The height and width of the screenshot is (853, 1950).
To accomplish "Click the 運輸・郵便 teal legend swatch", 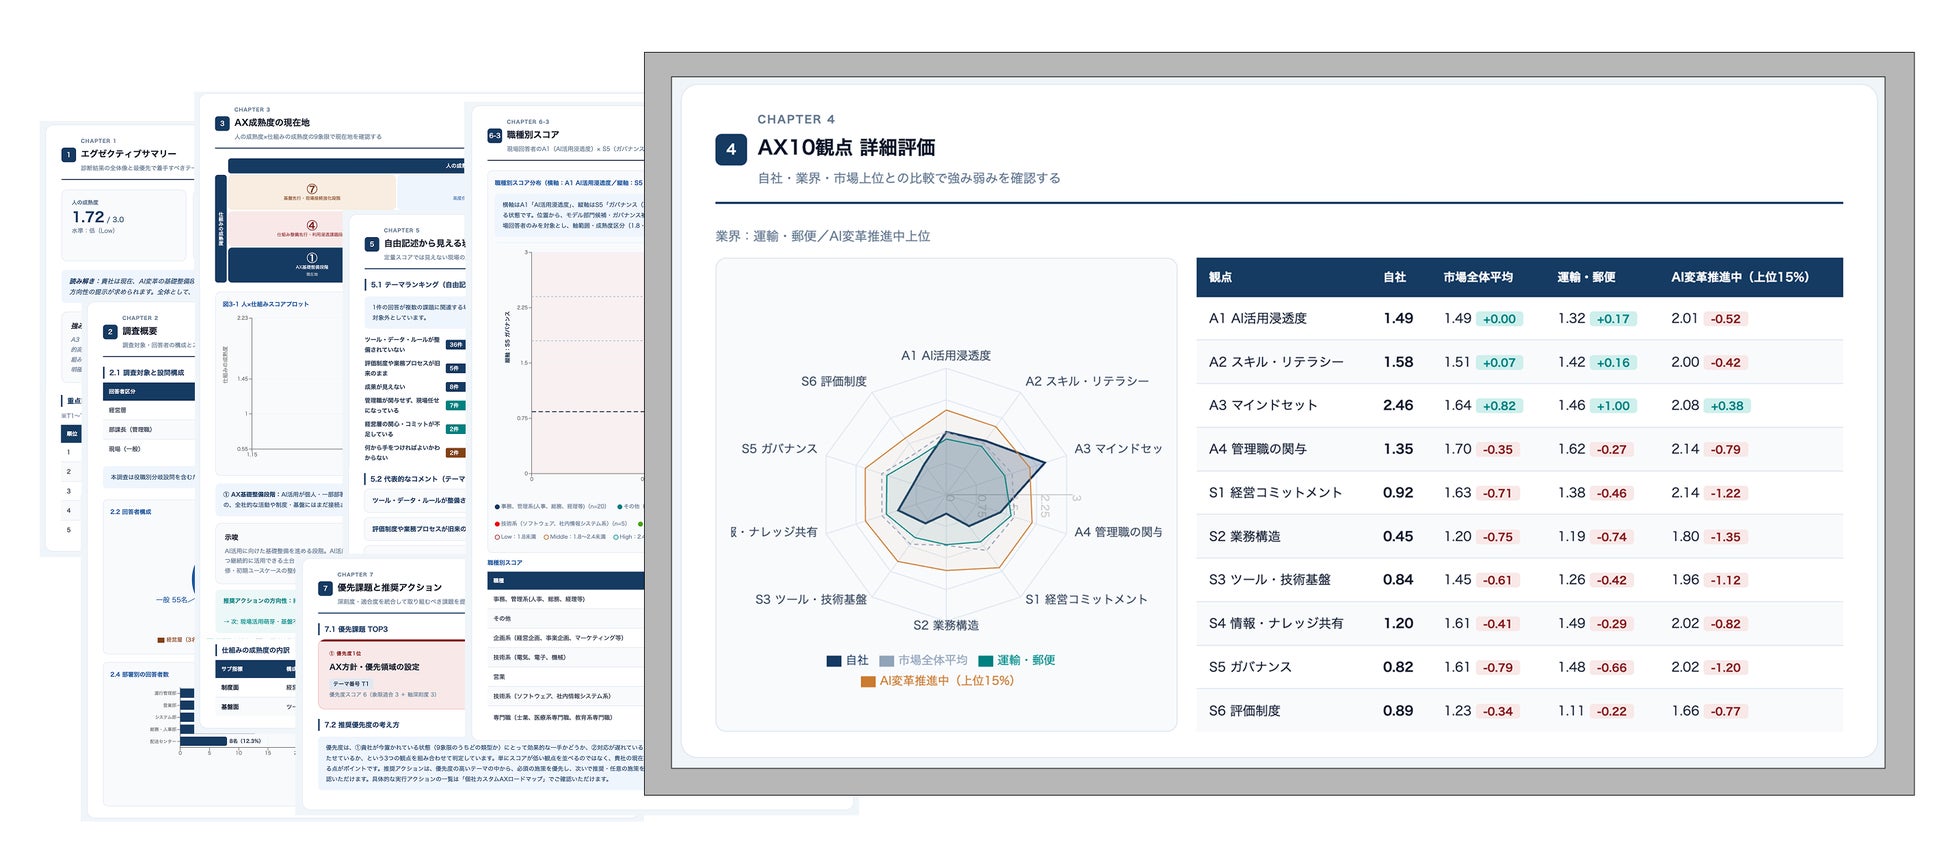I will (x=985, y=661).
